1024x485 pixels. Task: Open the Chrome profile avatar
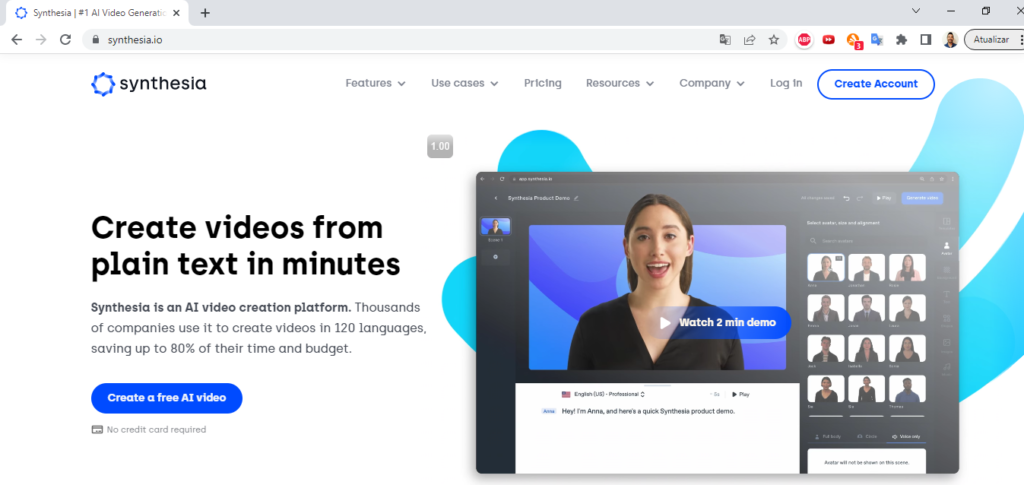950,40
